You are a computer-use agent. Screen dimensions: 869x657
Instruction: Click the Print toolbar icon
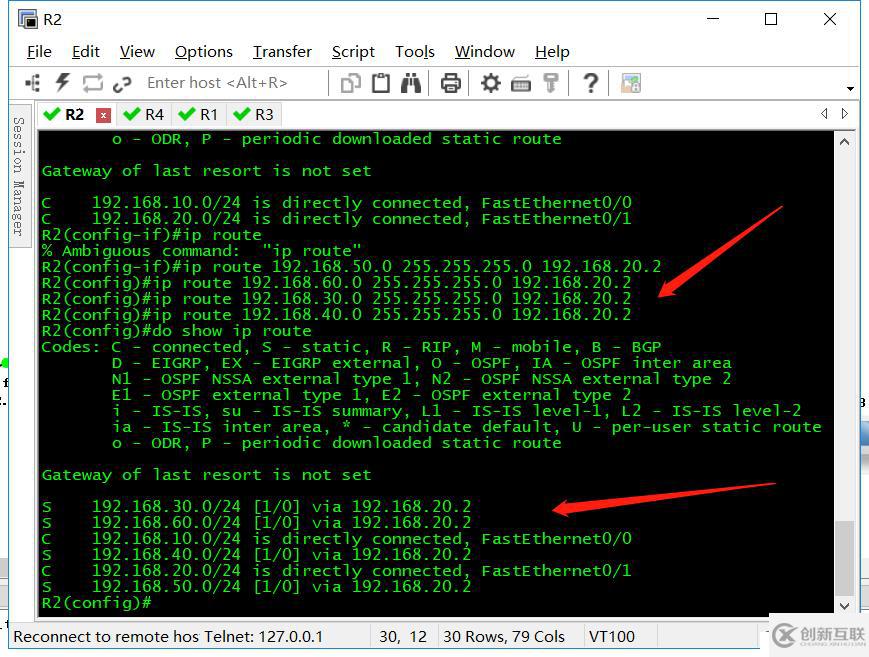pos(450,83)
